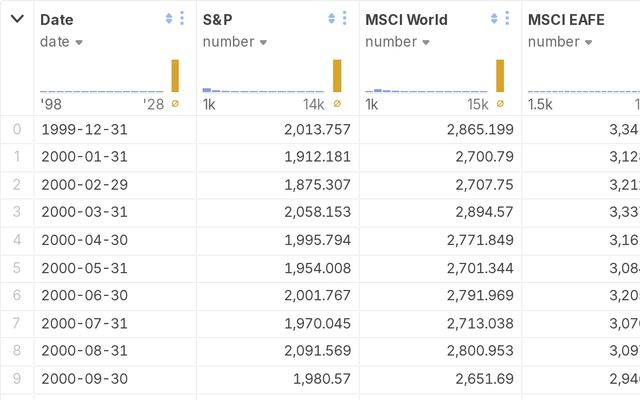The image size is (640, 400).
Task: Change Date column type dropdown
Action: tap(62, 42)
